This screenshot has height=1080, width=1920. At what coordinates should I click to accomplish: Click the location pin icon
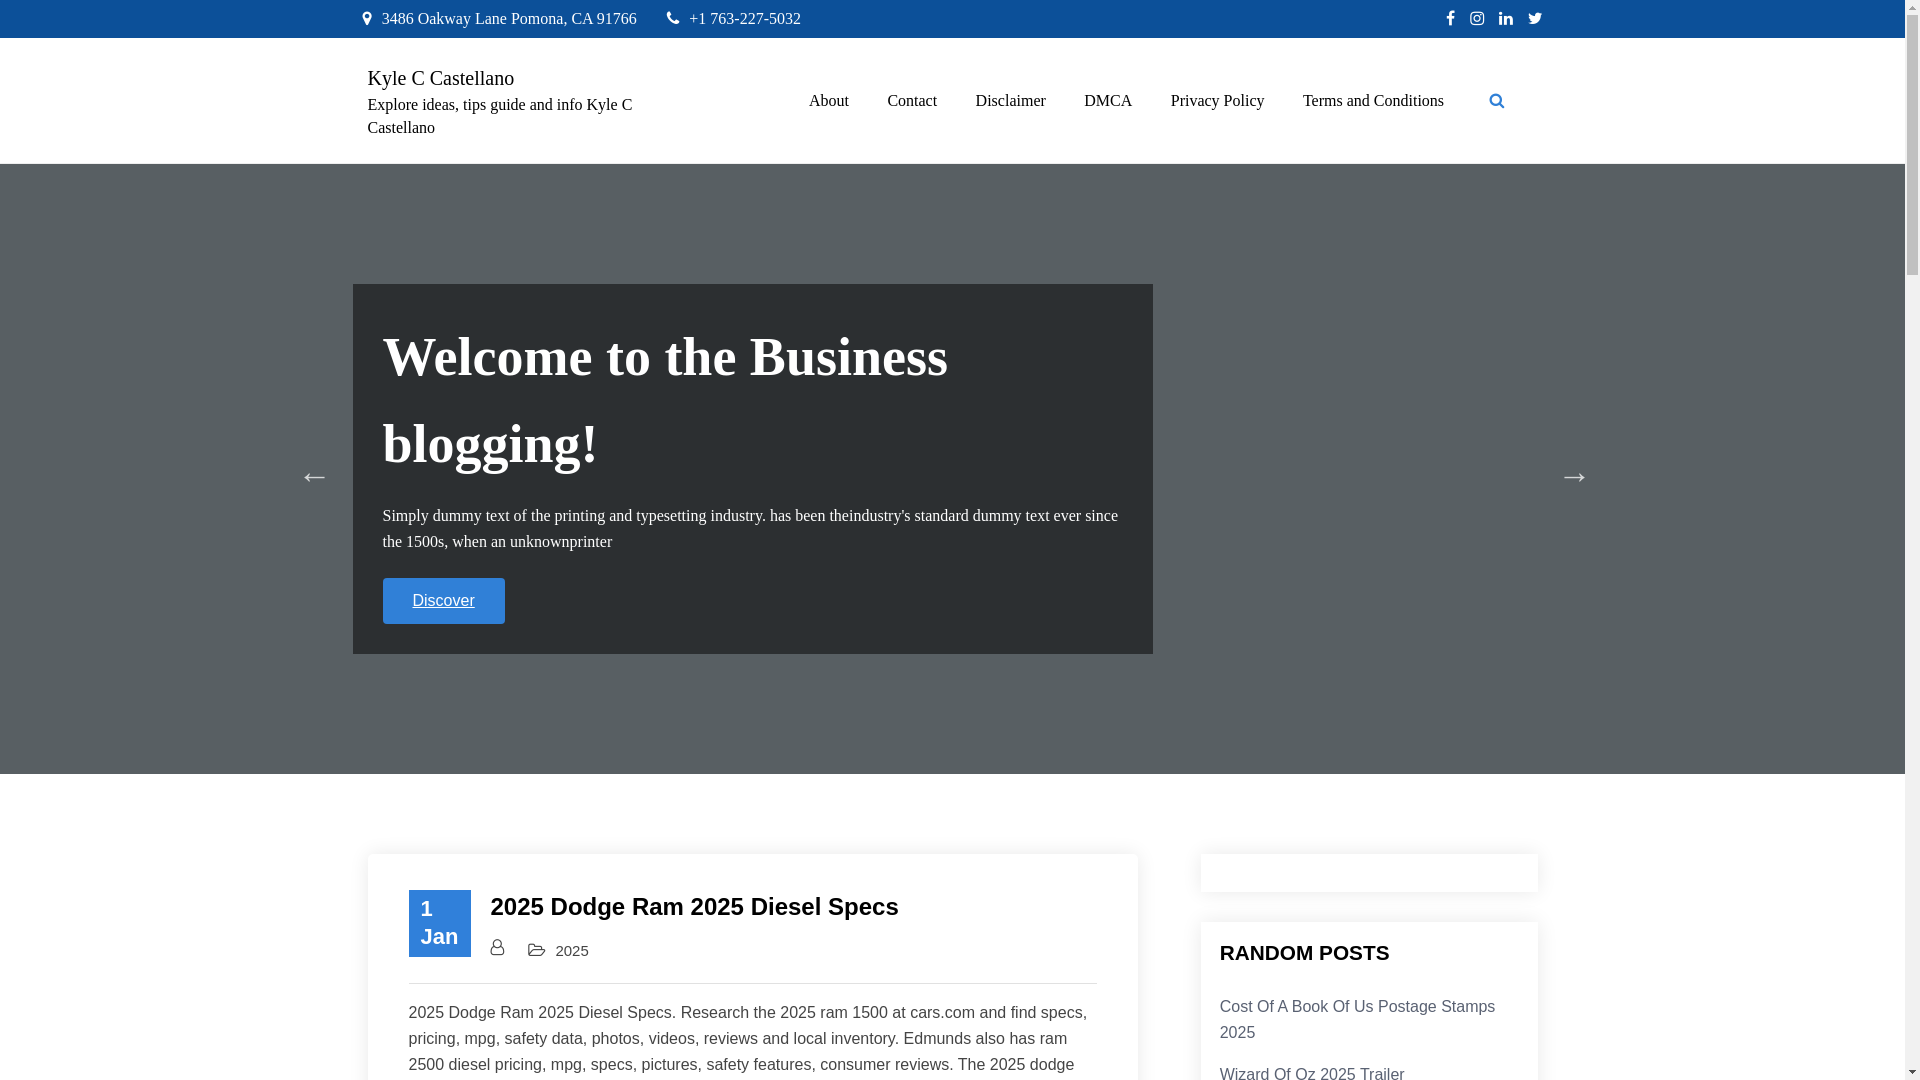(x=367, y=18)
